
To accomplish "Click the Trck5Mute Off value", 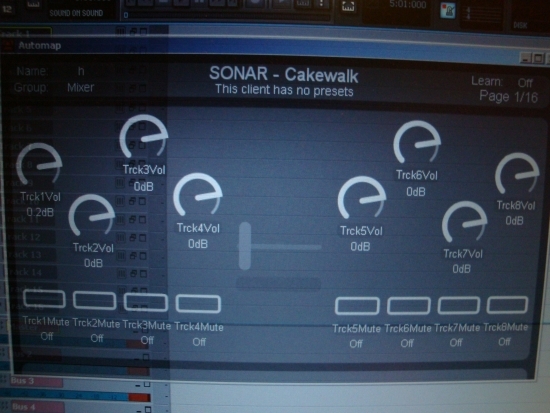I will point(356,344).
